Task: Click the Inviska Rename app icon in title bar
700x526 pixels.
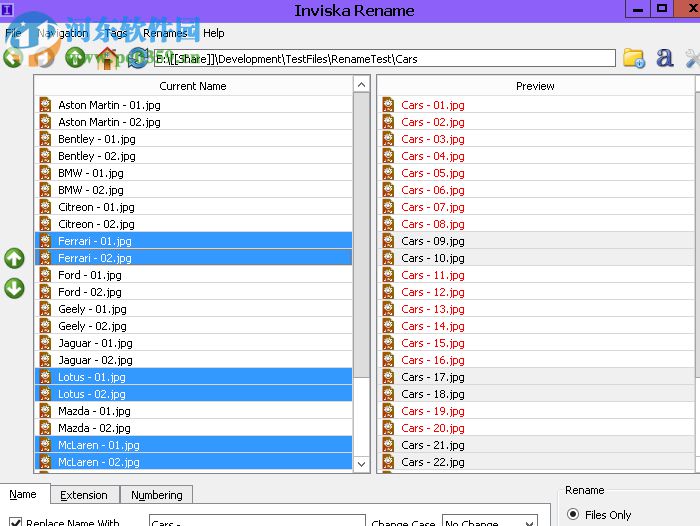Action: (x=8, y=9)
